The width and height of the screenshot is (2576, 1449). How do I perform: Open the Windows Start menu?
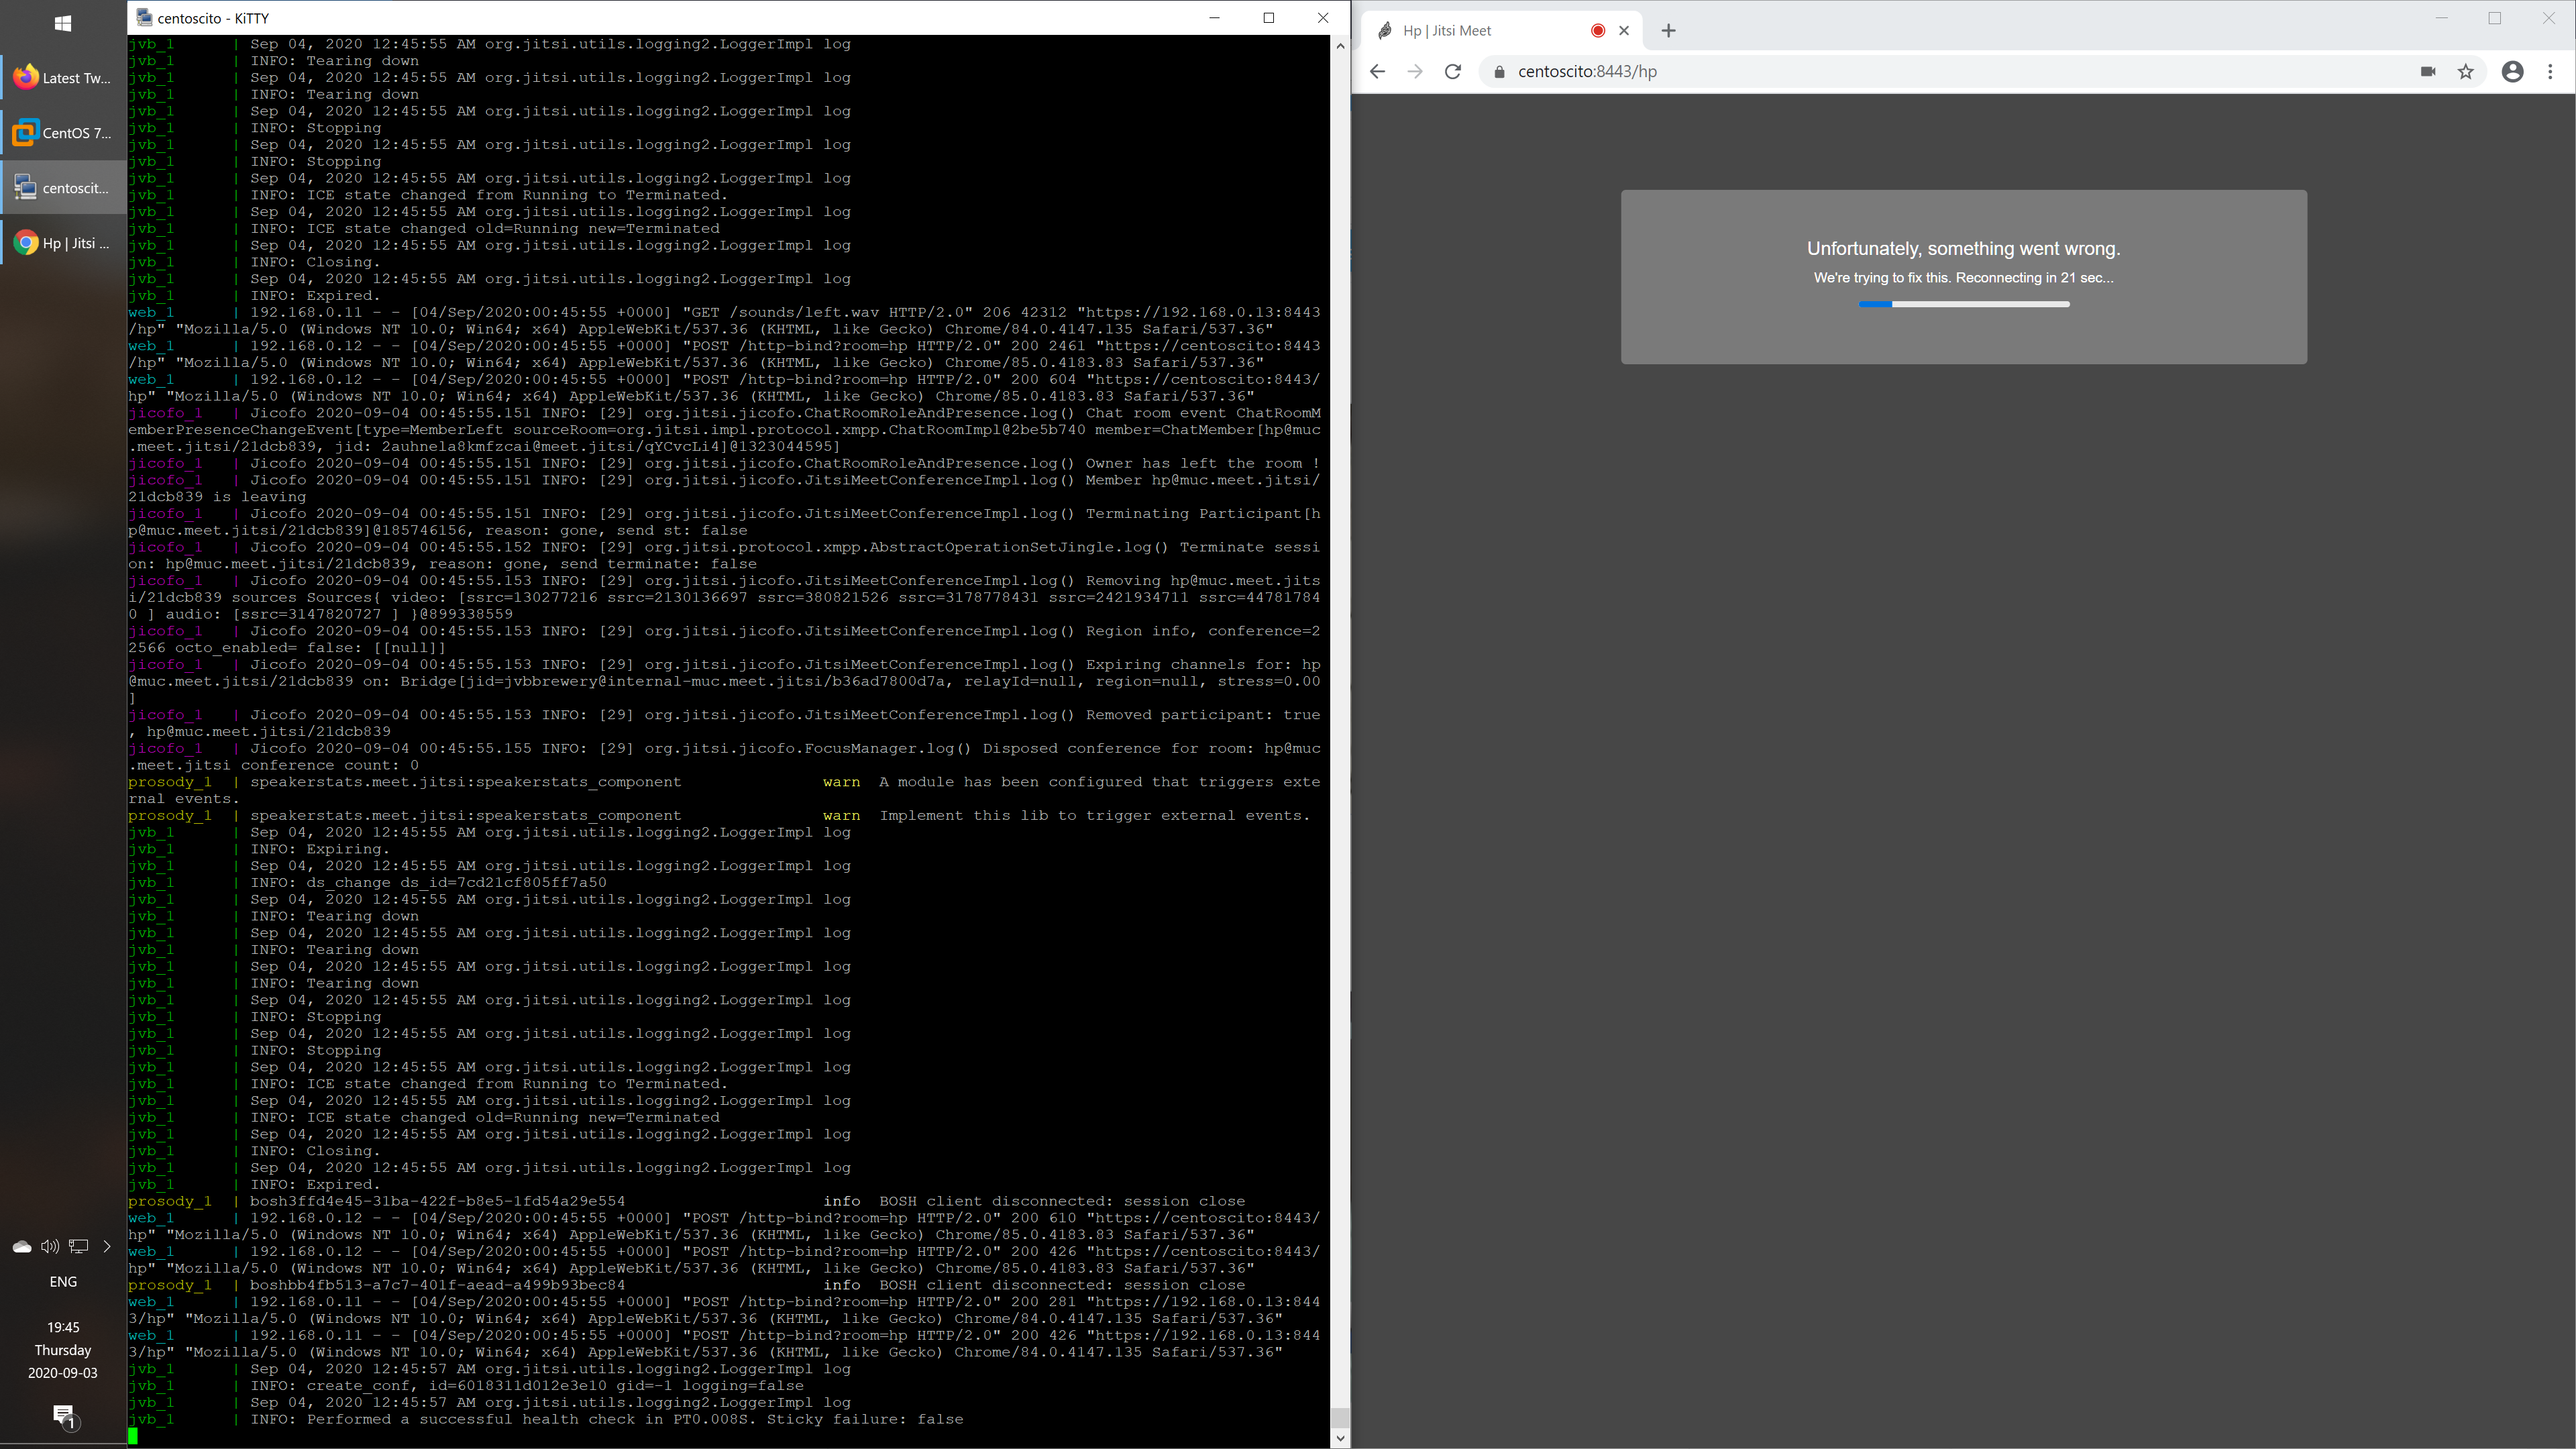63,22
